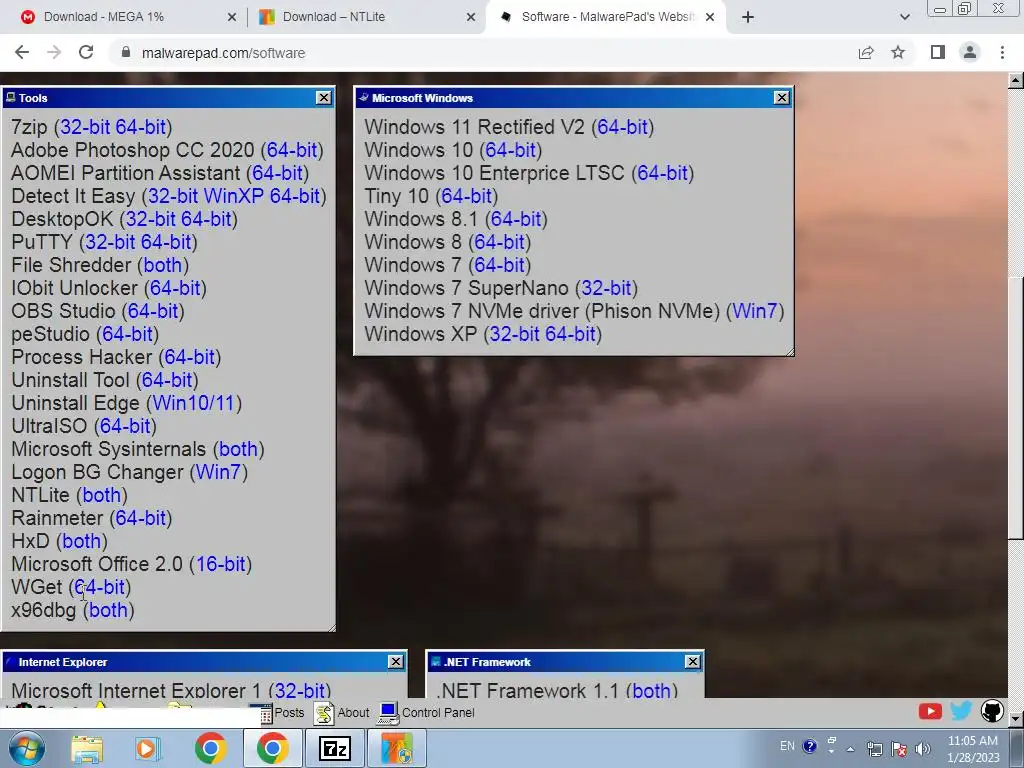The height and width of the screenshot is (768, 1024).
Task: Open the About shortcut in the site taskbar
Action: 342,713
